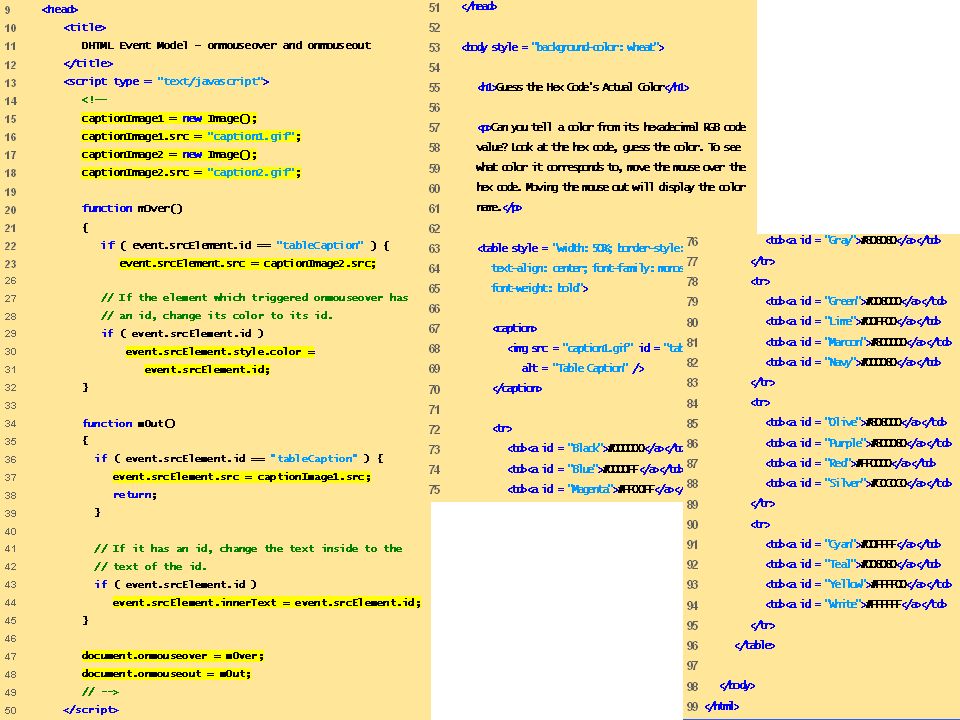
Task: Click the HTML comment opener "<!--" on line 14
Action: 94,99
